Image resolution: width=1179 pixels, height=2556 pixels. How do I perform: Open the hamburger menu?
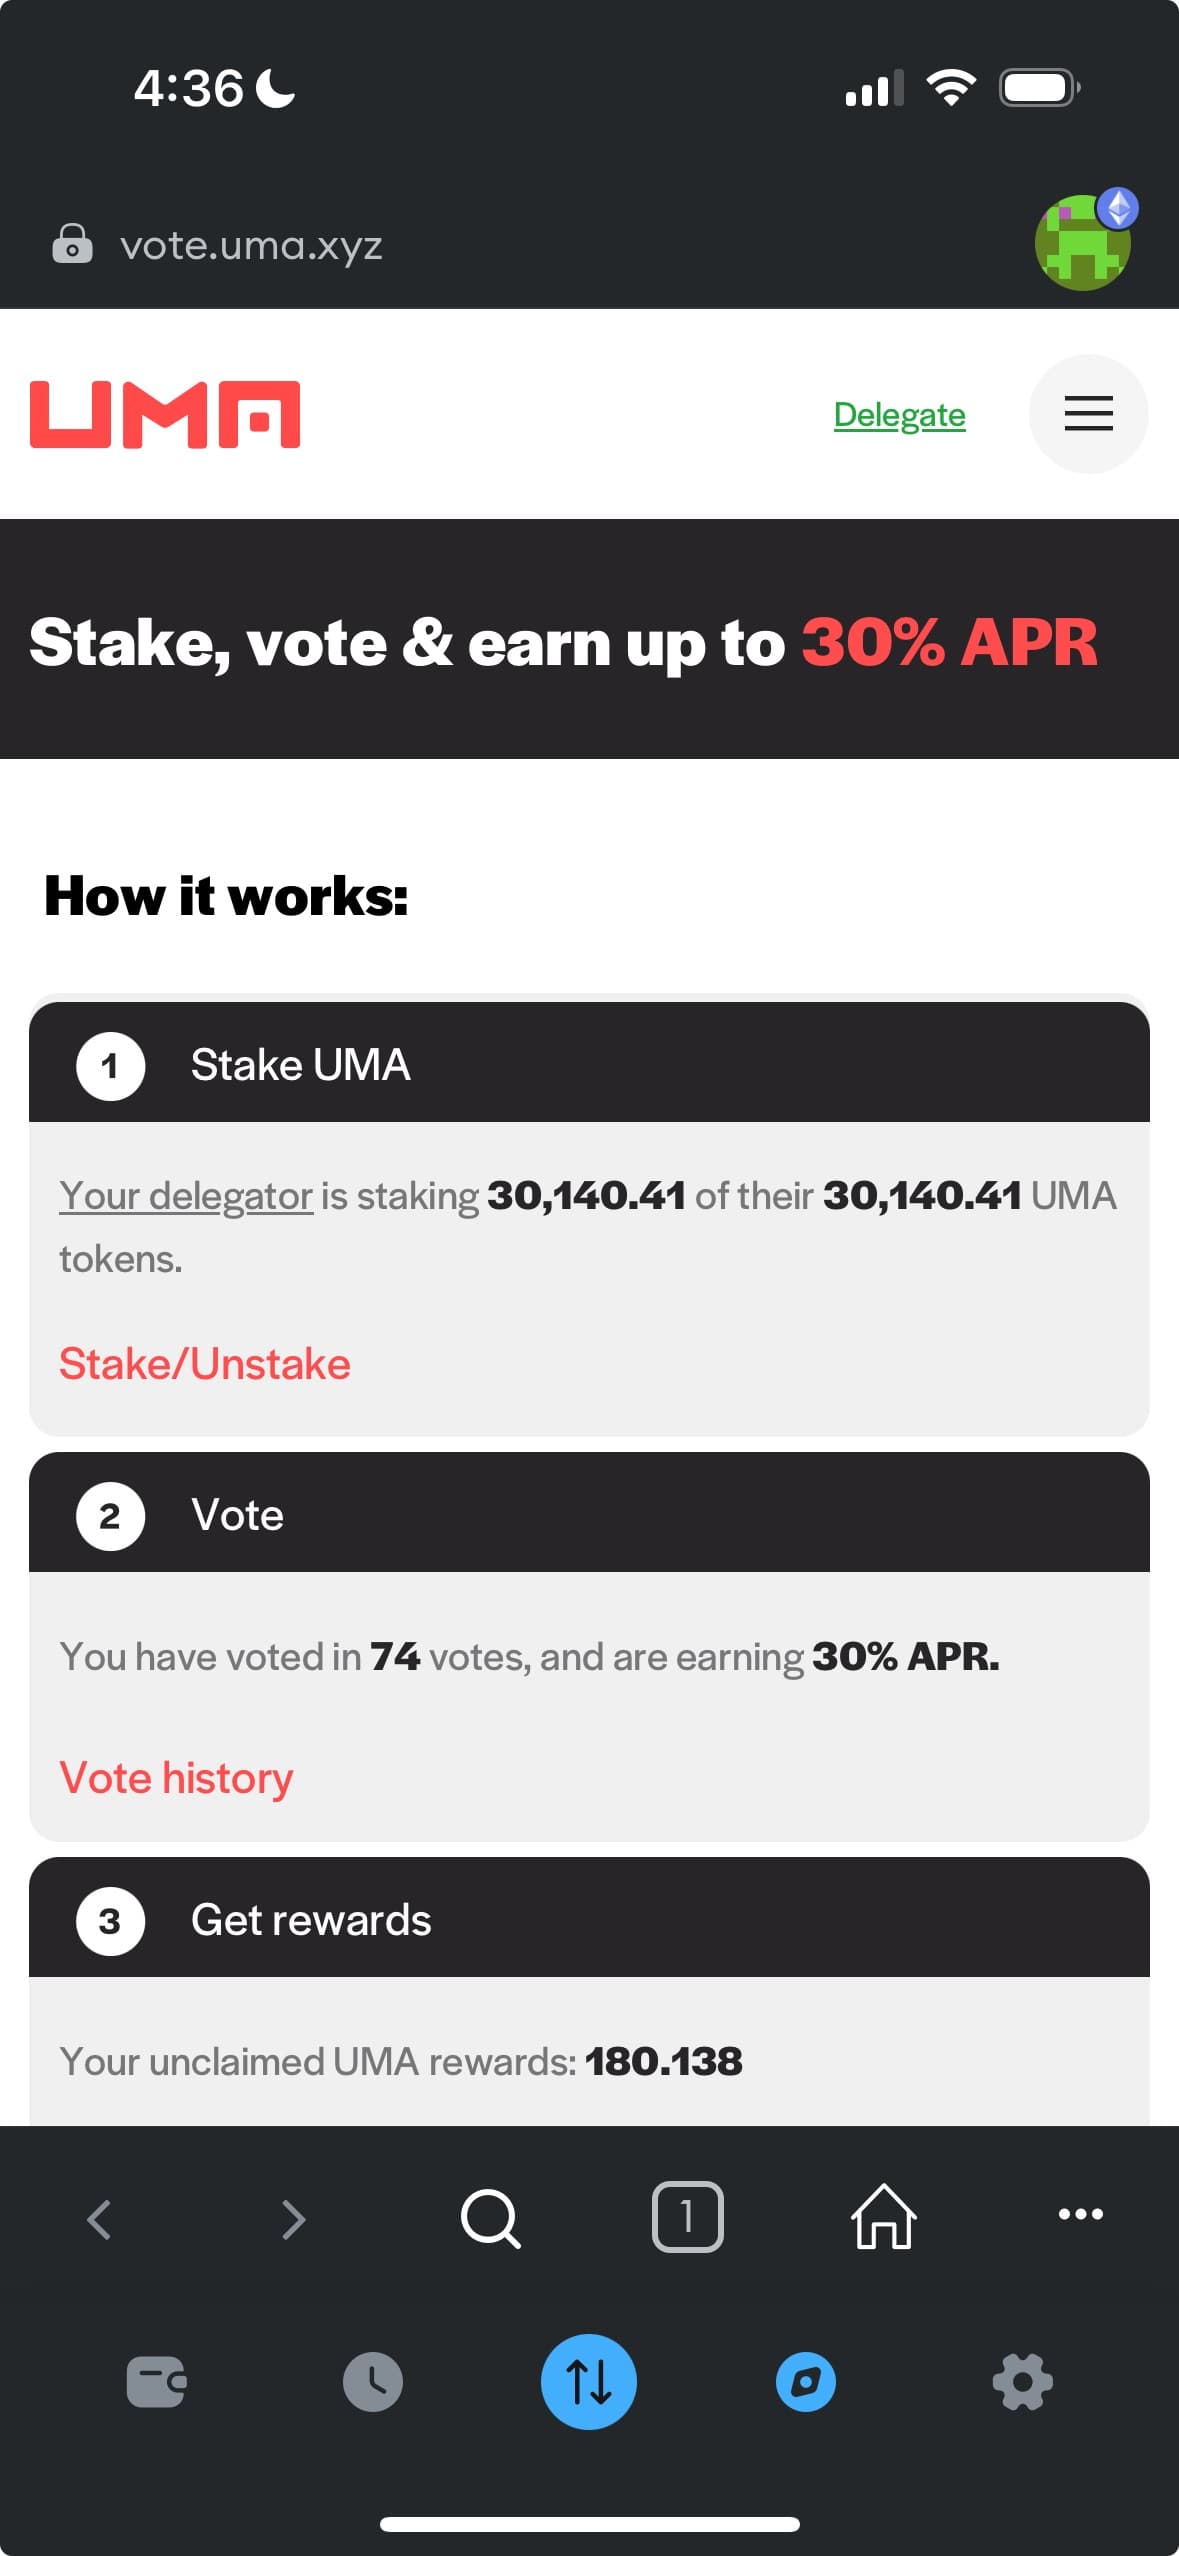1088,413
